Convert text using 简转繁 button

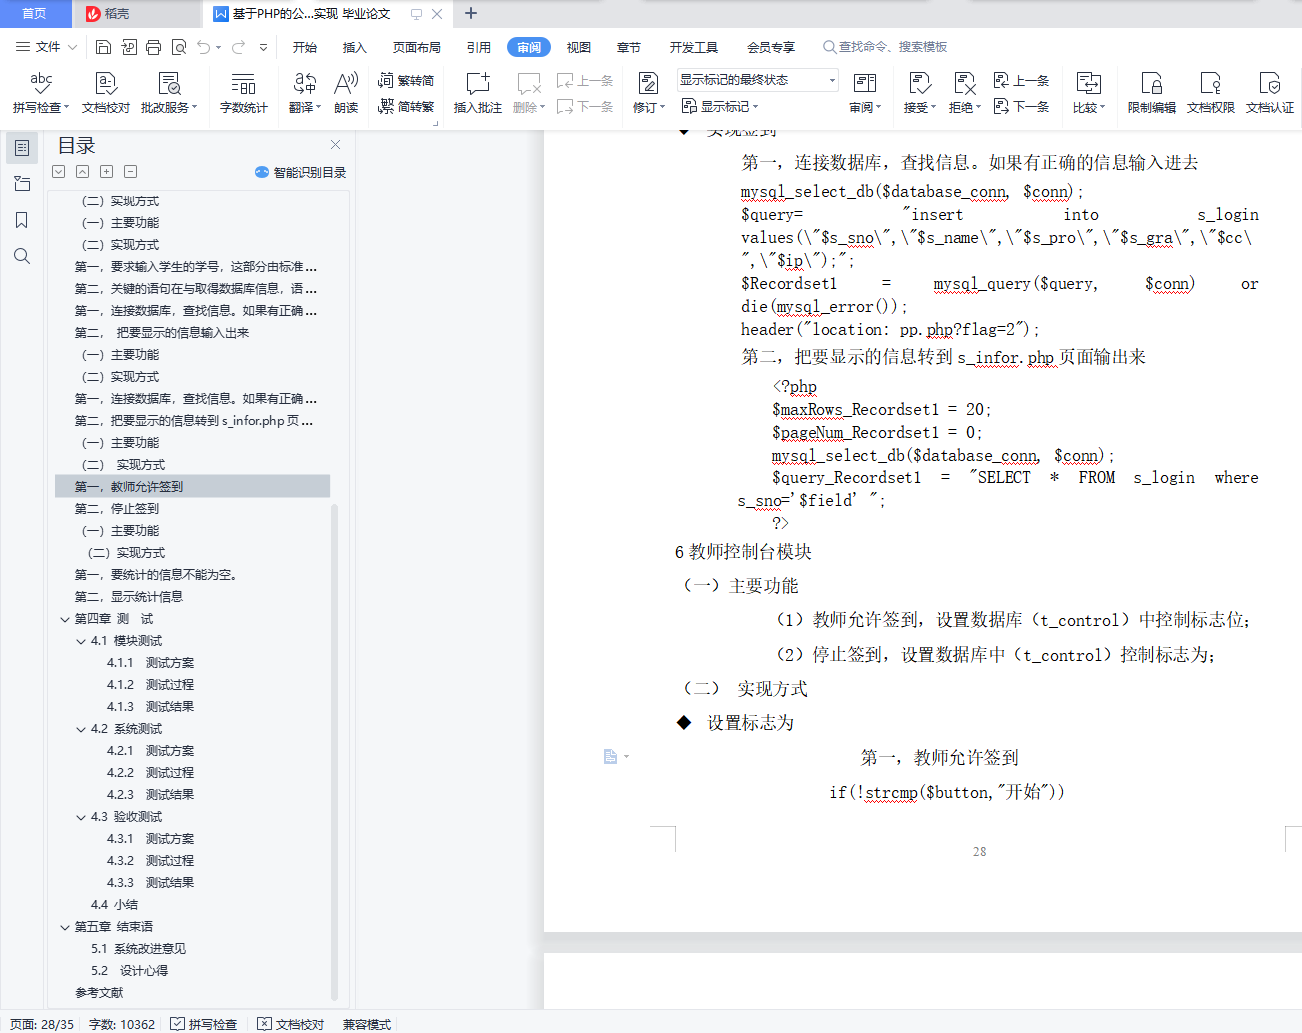[406, 106]
